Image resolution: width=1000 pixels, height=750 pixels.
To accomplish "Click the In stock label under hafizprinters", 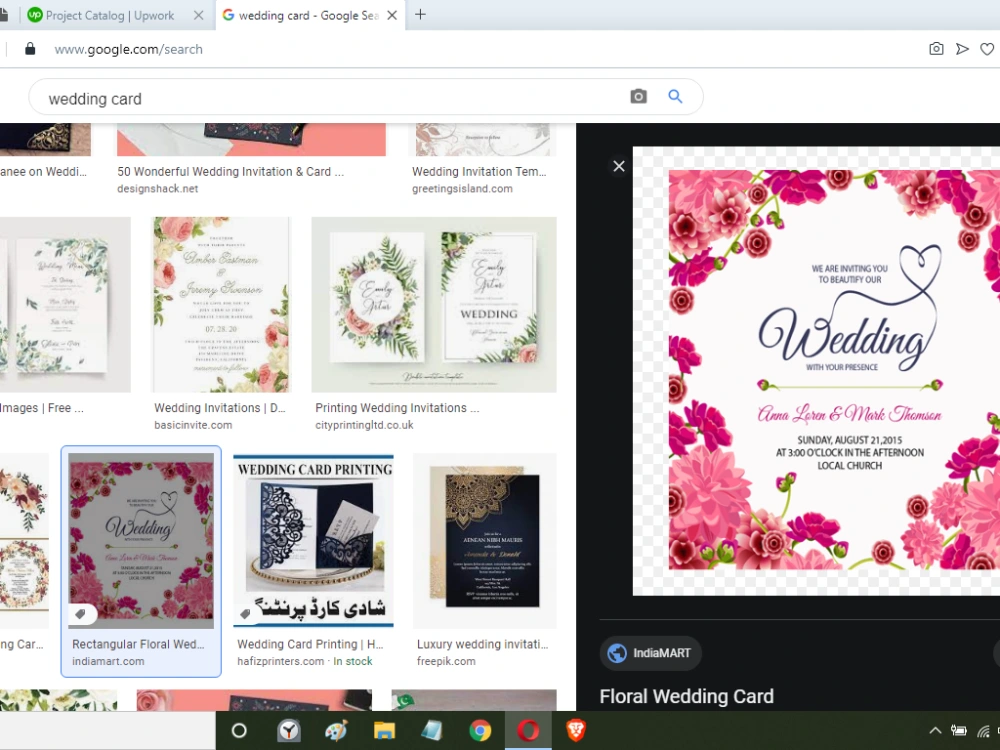I will point(353,661).
